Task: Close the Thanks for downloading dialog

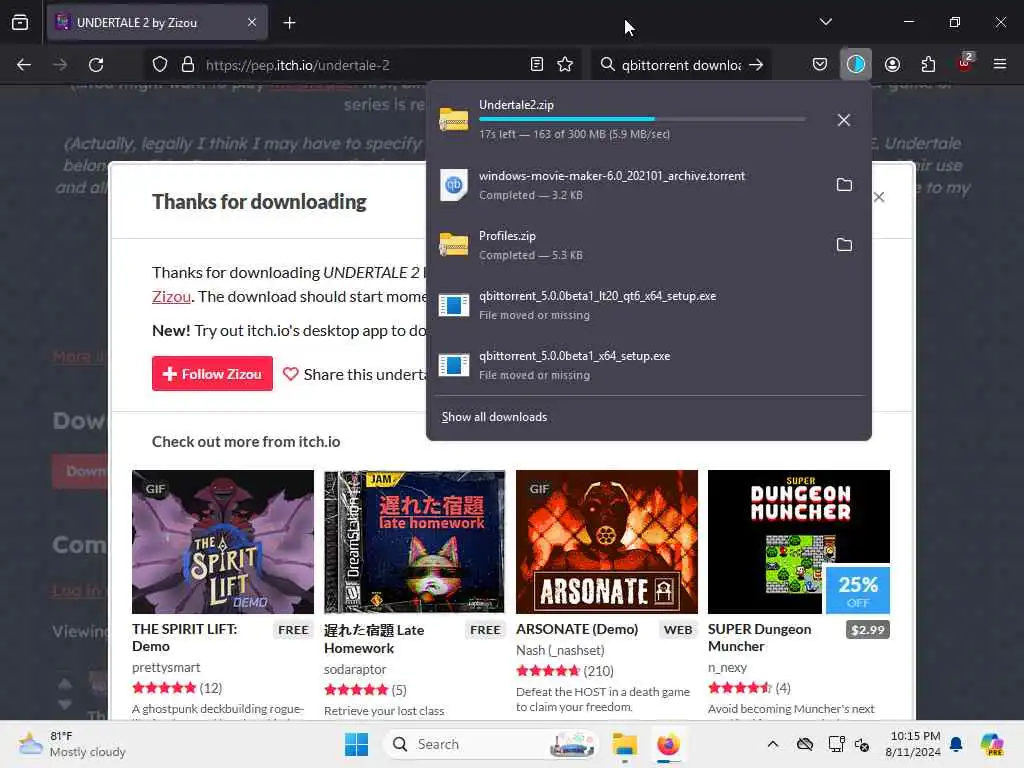Action: coord(879,197)
